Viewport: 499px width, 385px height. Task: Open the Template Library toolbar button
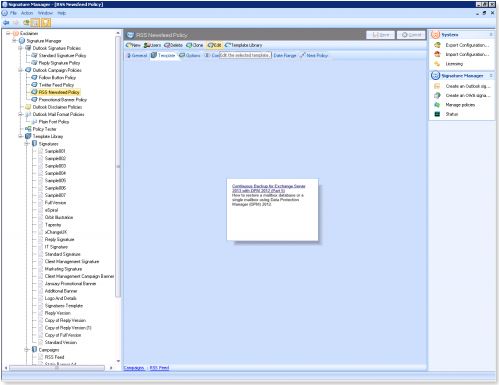click(244, 45)
